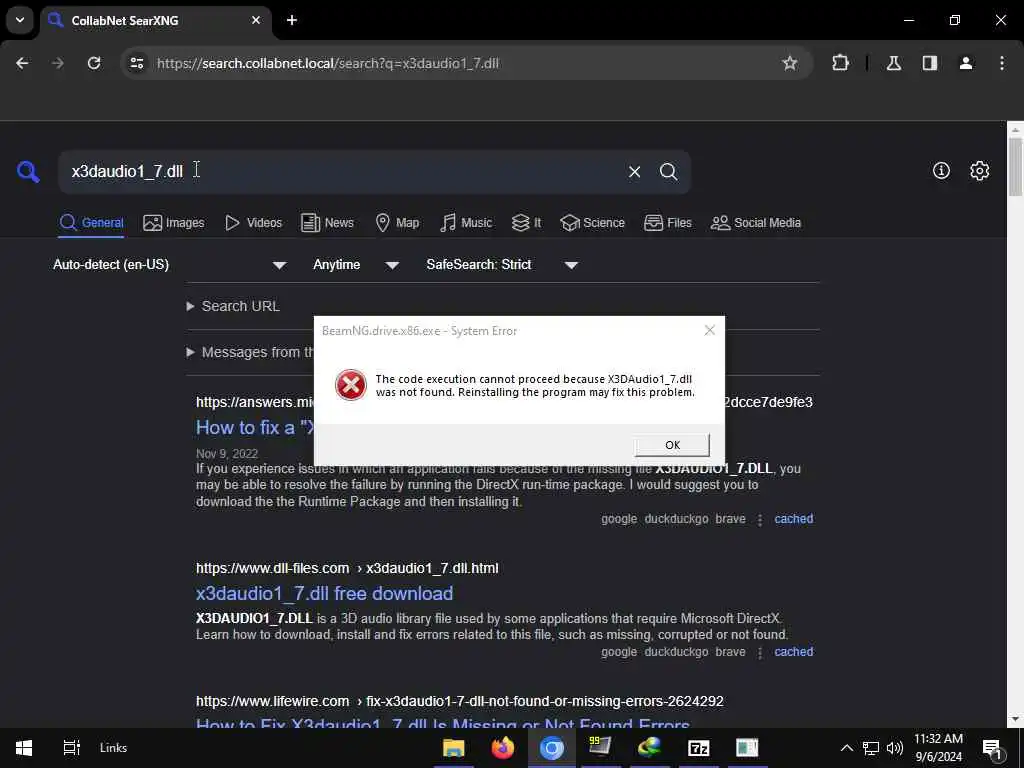Open the tab search dropdown arrow
Screen dimensions: 1024x768
[x=20, y=20]
